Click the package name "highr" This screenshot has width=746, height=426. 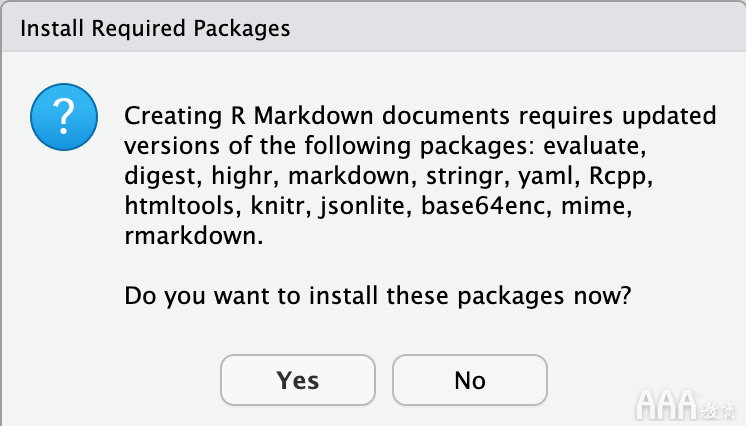[242, 176]
